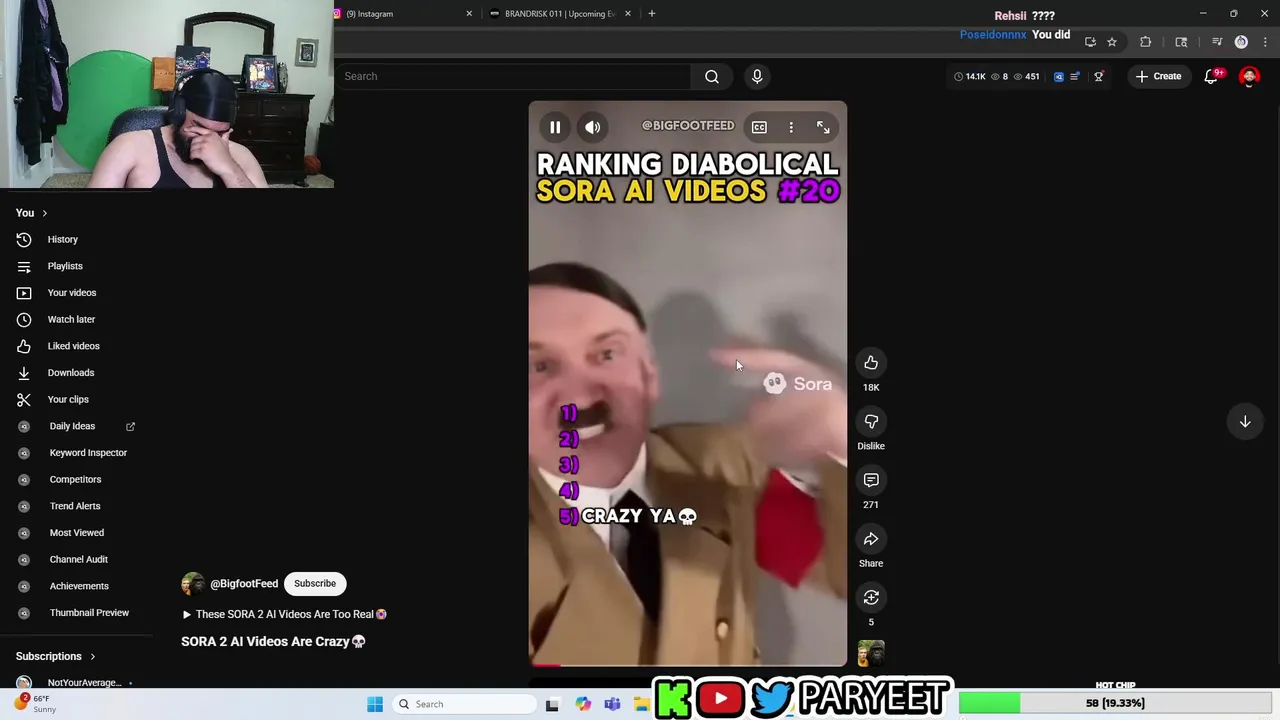Open the @BigfootFeed channel link

244,583
